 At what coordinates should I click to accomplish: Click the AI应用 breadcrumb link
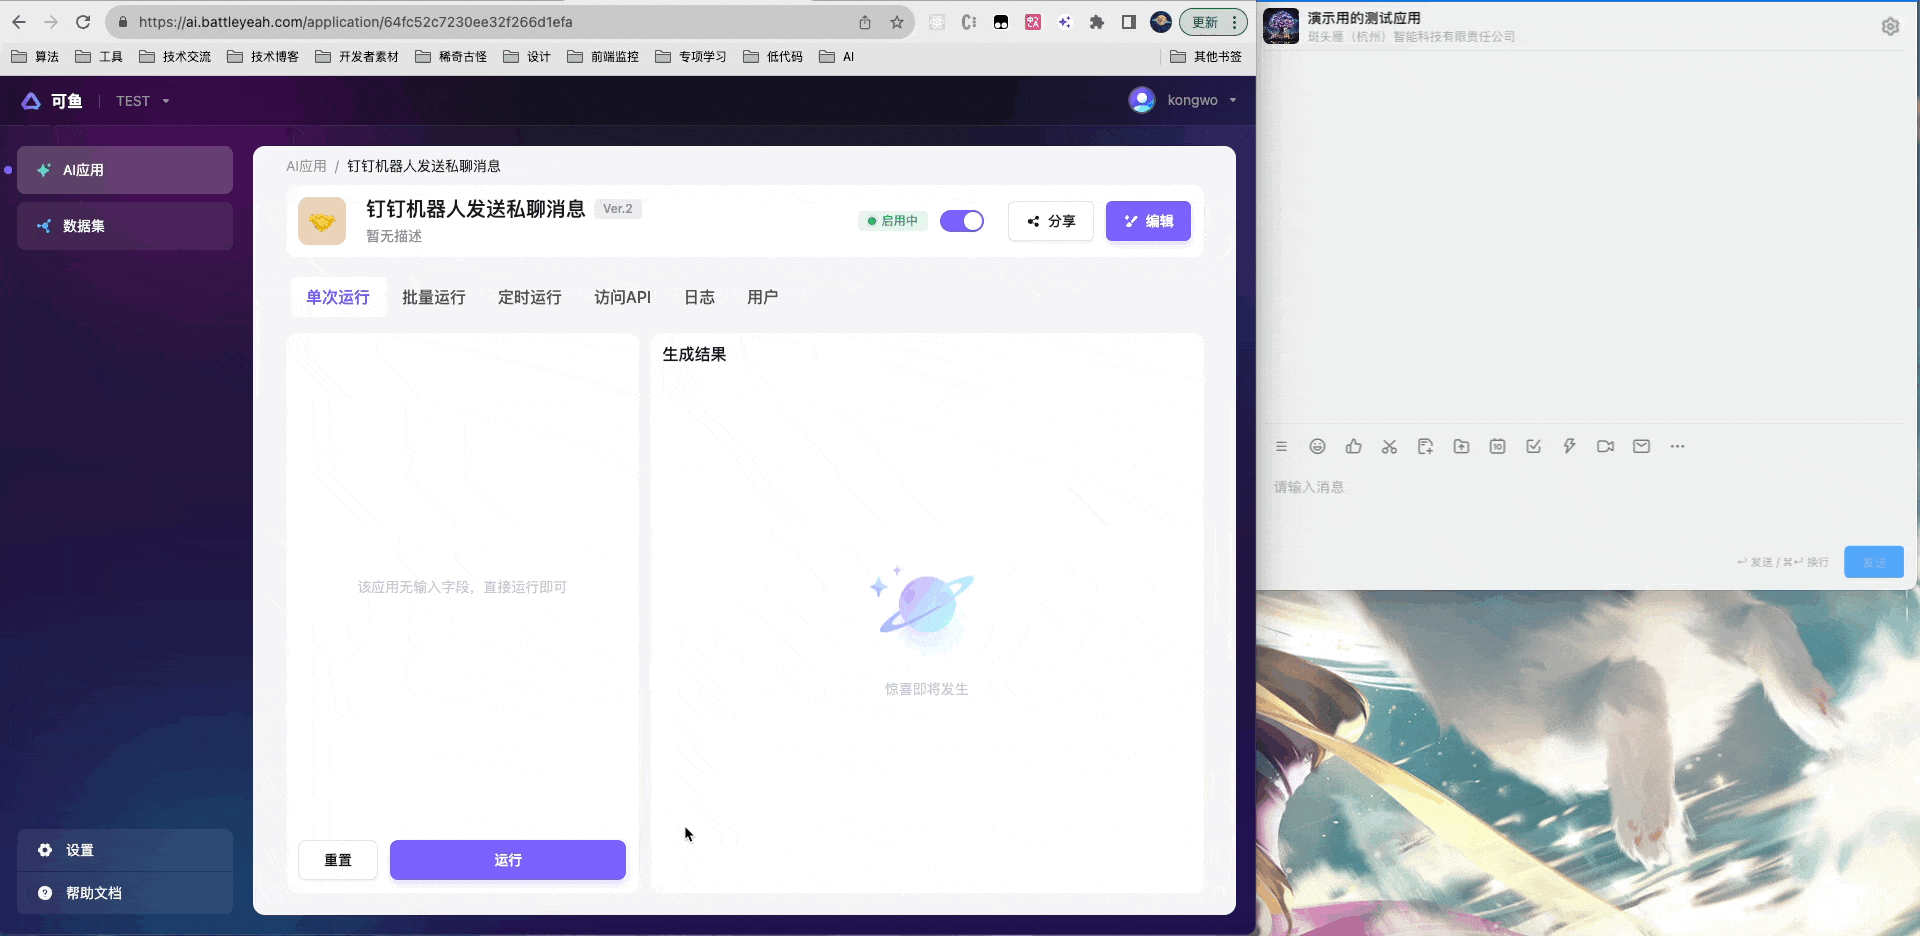click(306, 166)
